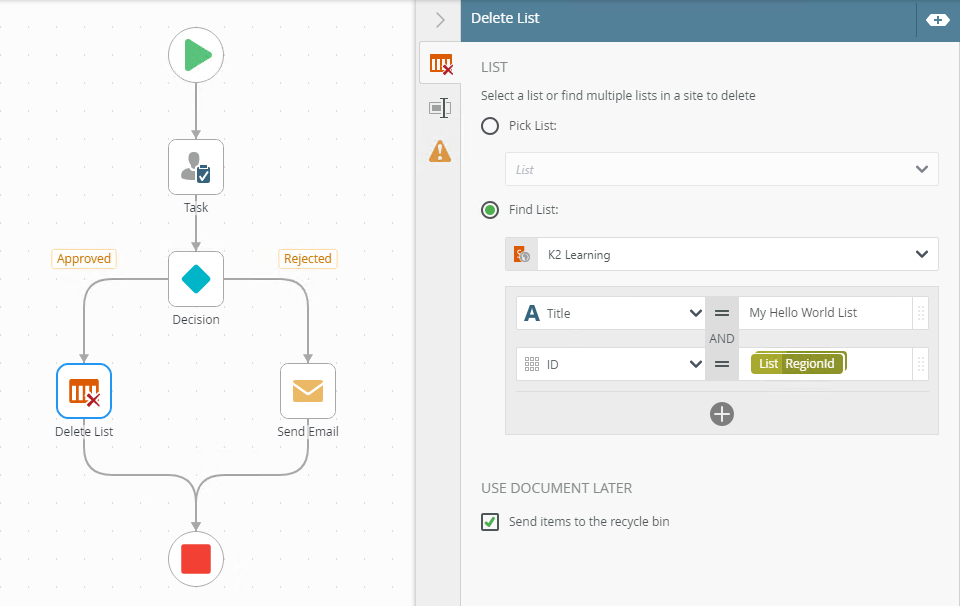Viewport: 960px width, 606px height.
Task: Select the Send Email step icon
Action: point(308,391)
